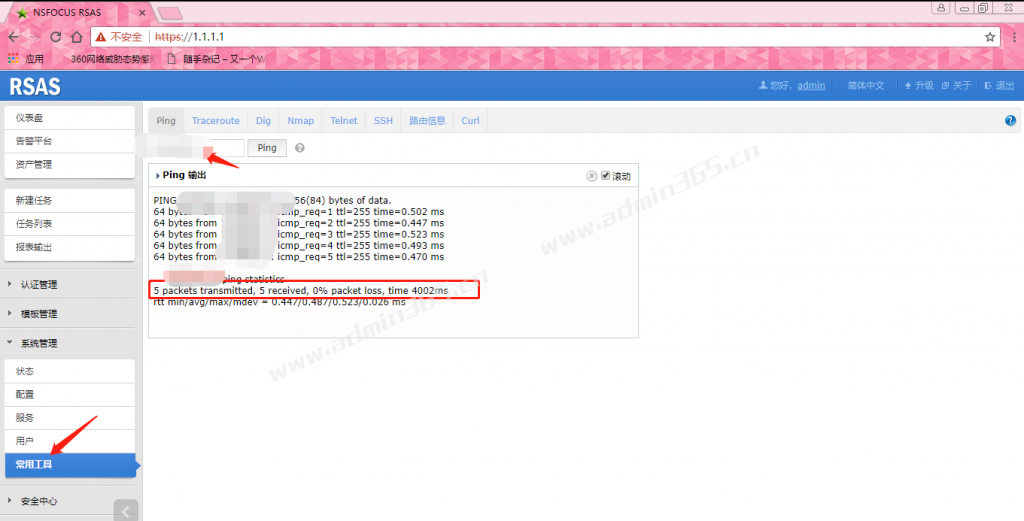The width and height of the screenshot is (1024, 521).
Task: Open 用户 under 系统管理
Action: 69,441
